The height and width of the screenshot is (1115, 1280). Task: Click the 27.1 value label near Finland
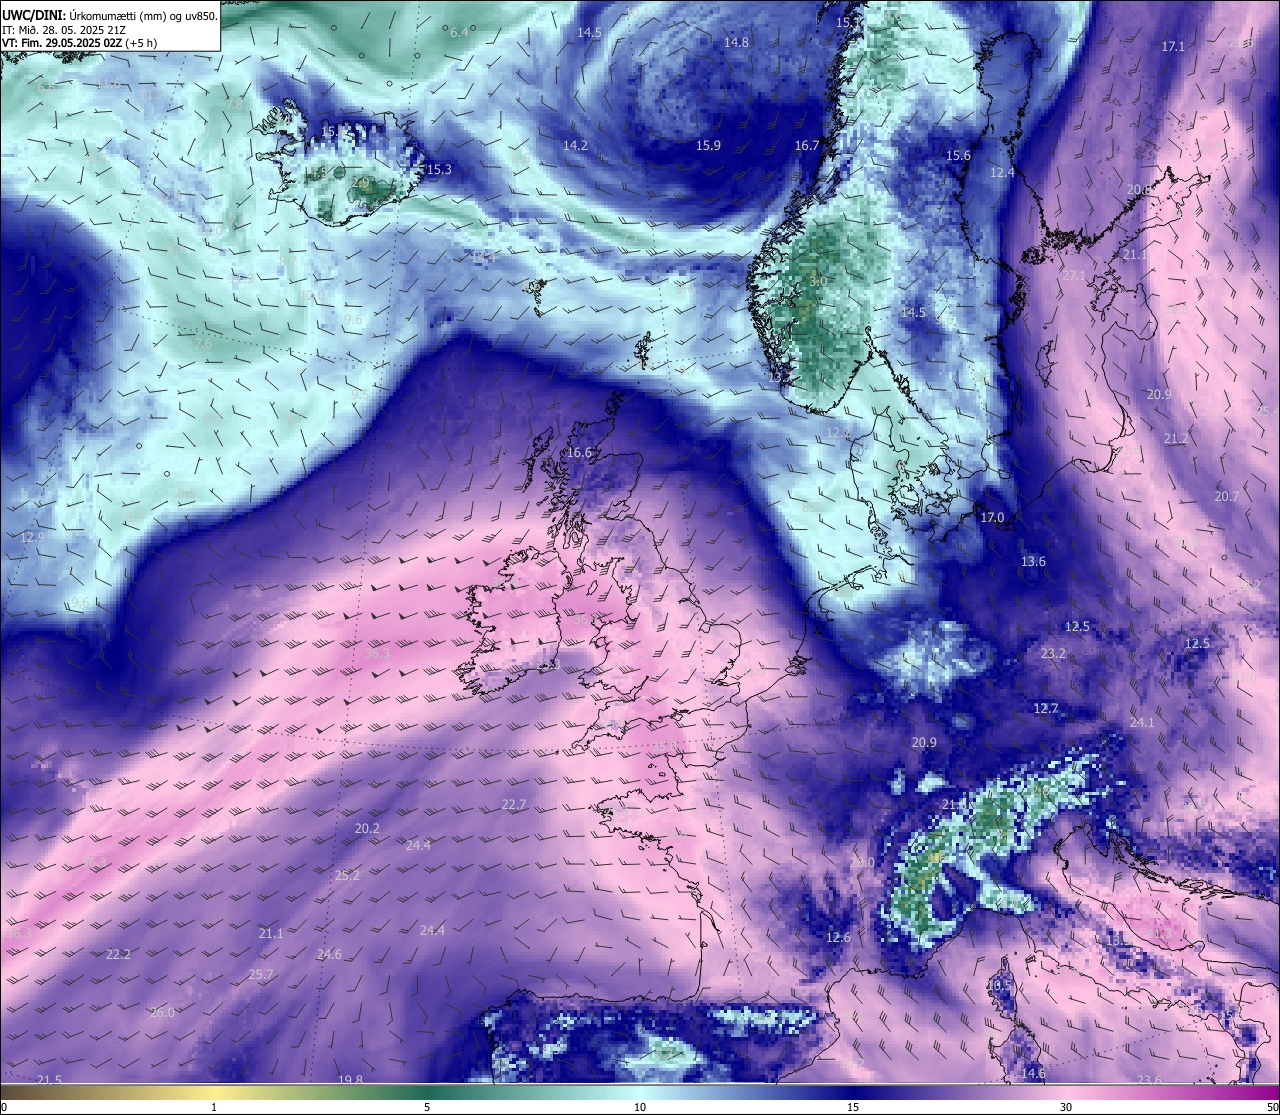point(1073,275)
